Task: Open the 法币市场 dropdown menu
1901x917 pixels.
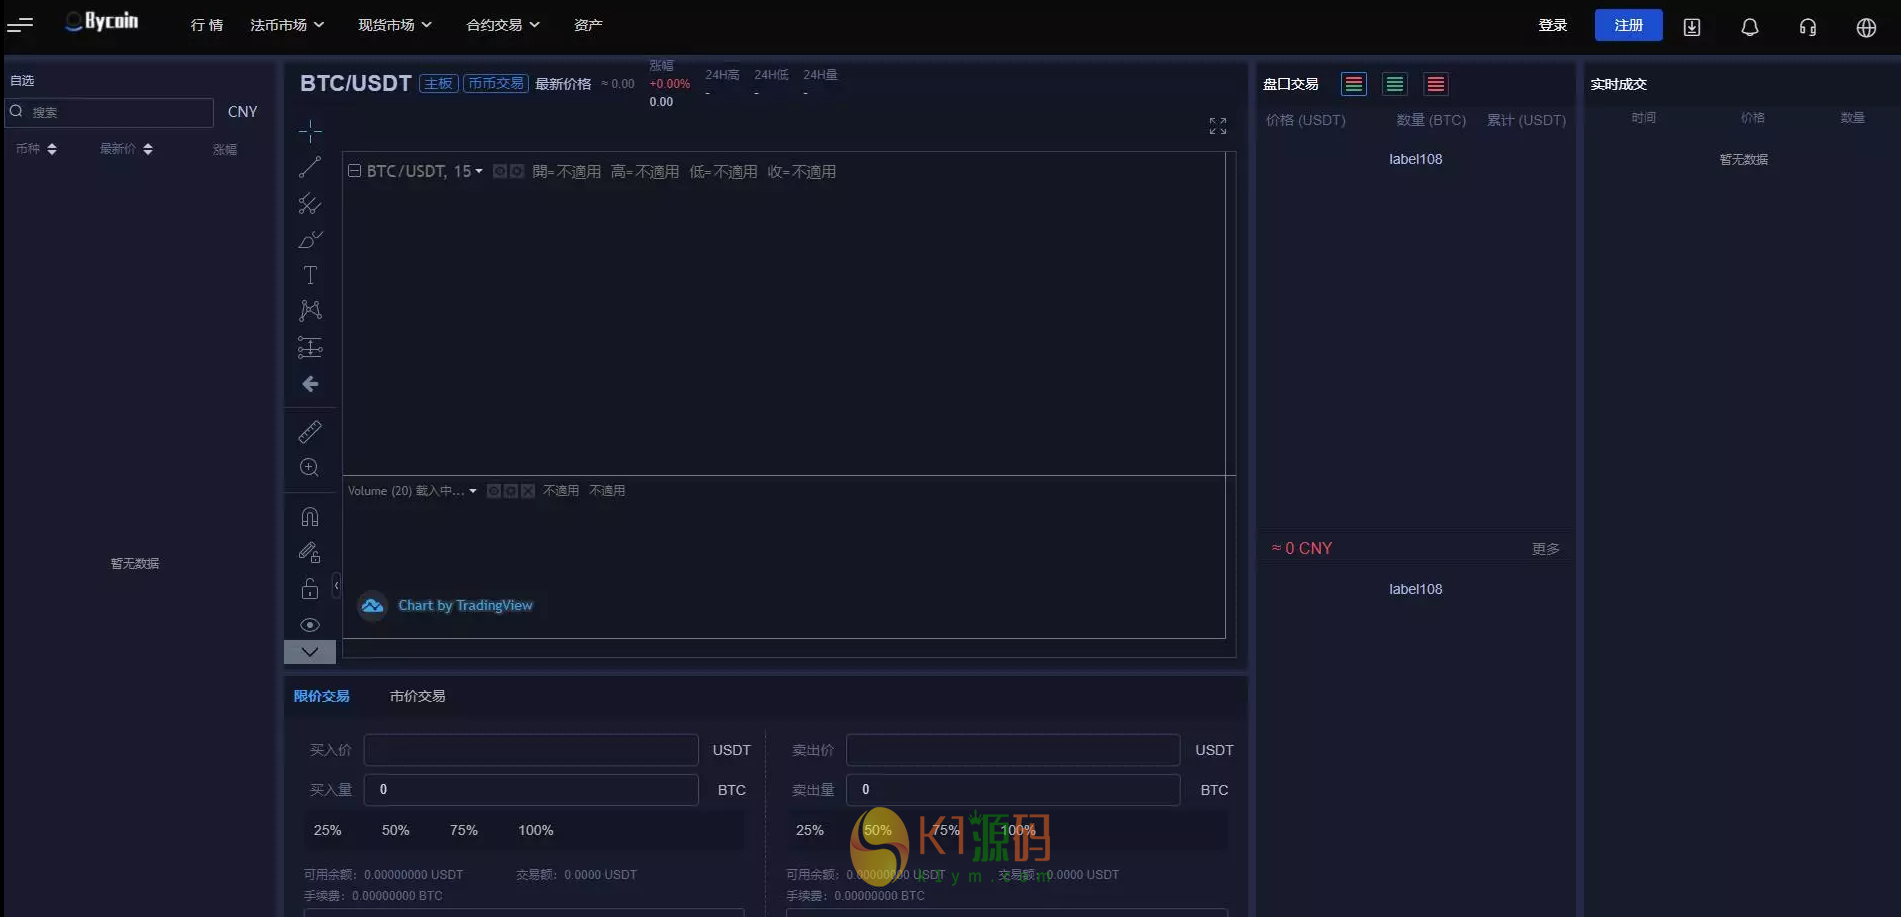Action: pyautogui.click(x=287, y=25)
